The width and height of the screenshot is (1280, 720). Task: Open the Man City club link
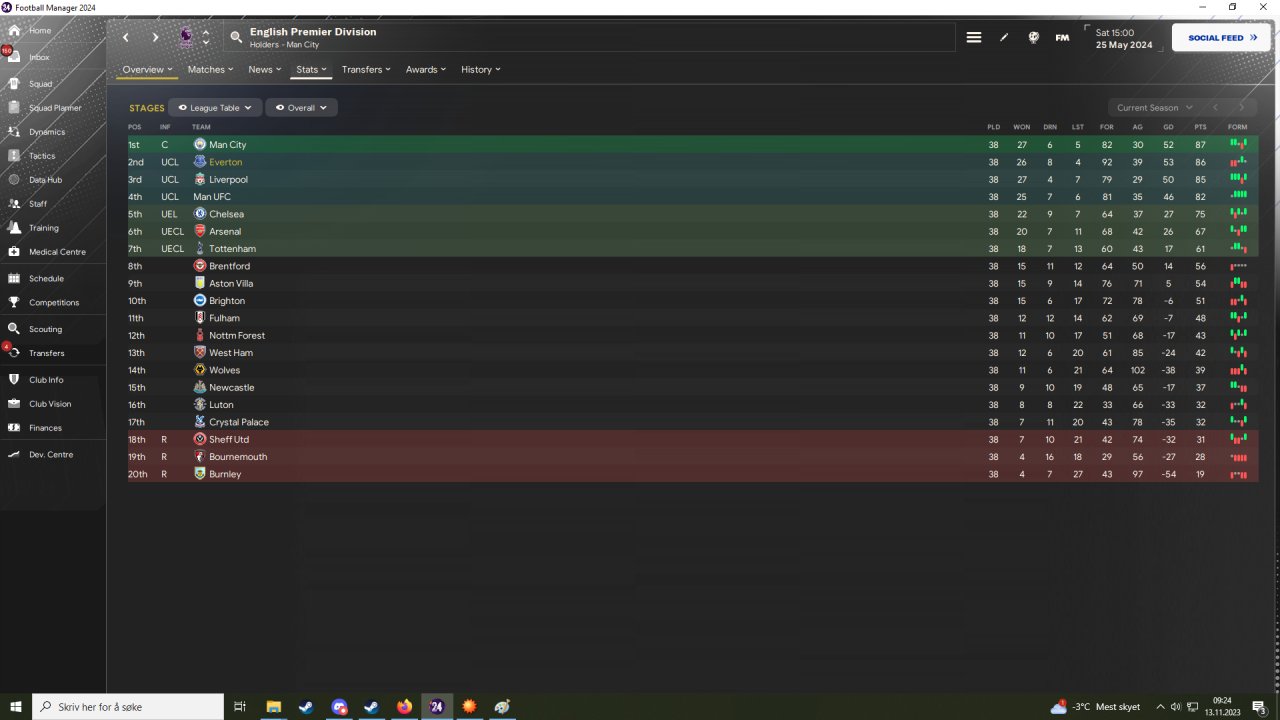click(227, 145)
